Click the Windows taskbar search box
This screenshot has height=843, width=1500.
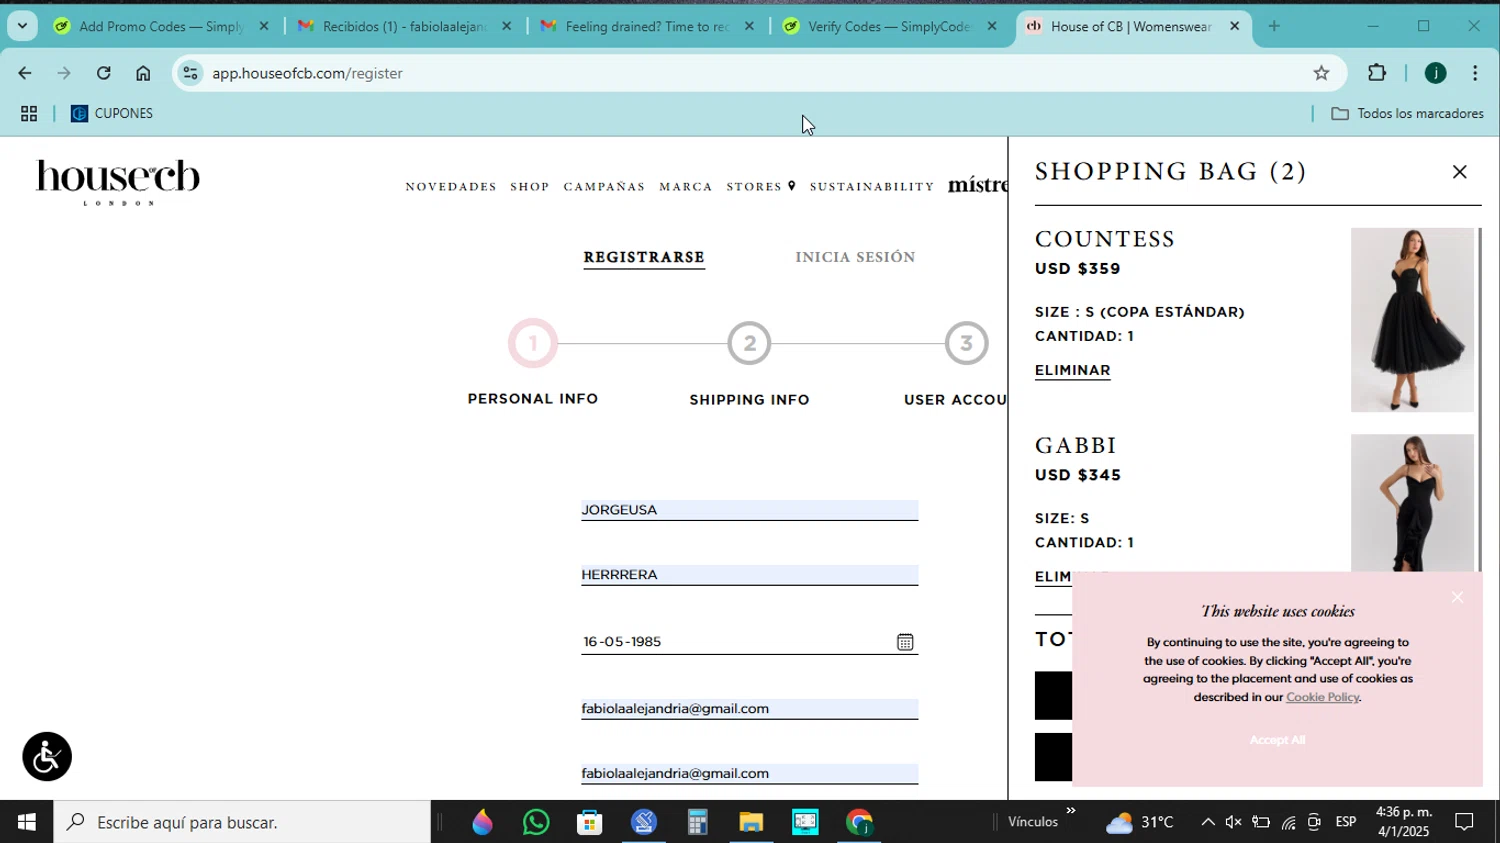pyautogui.click(x=242, y=822)
